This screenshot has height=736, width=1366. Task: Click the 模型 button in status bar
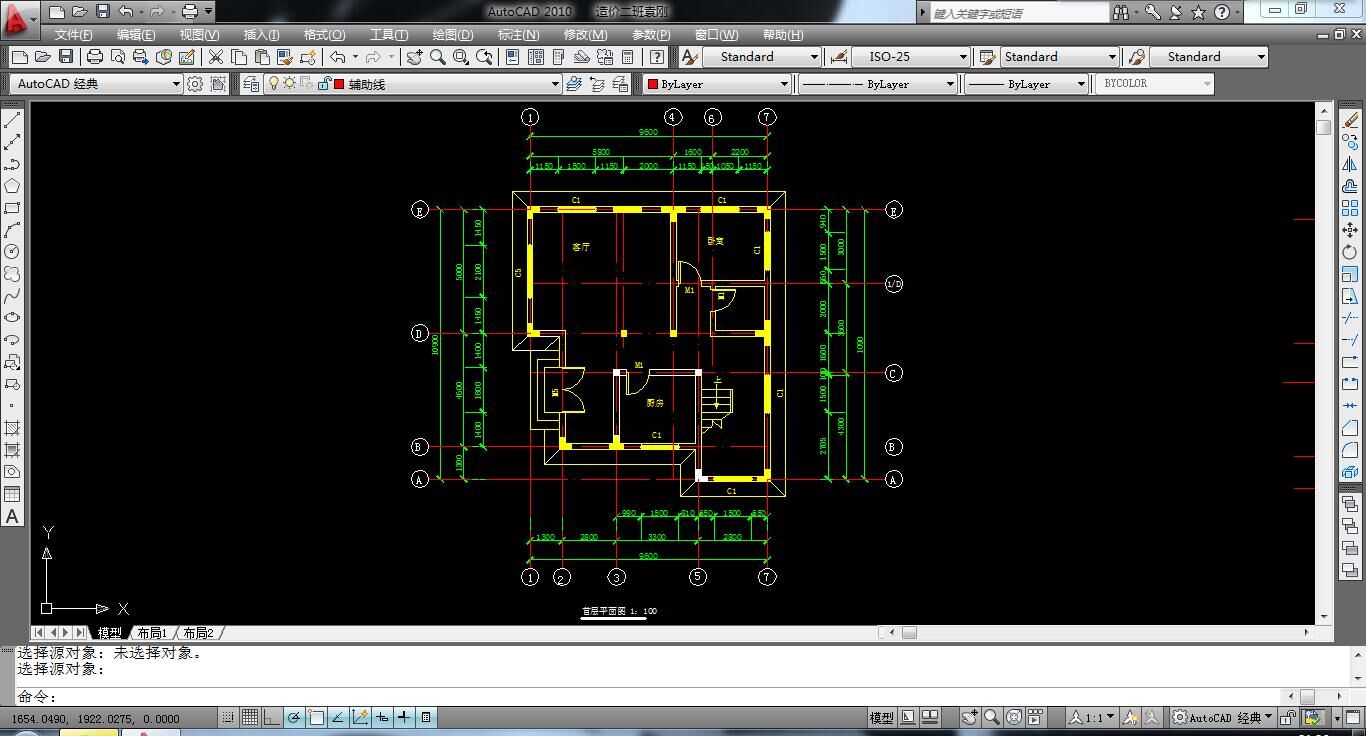pos(881,717)
